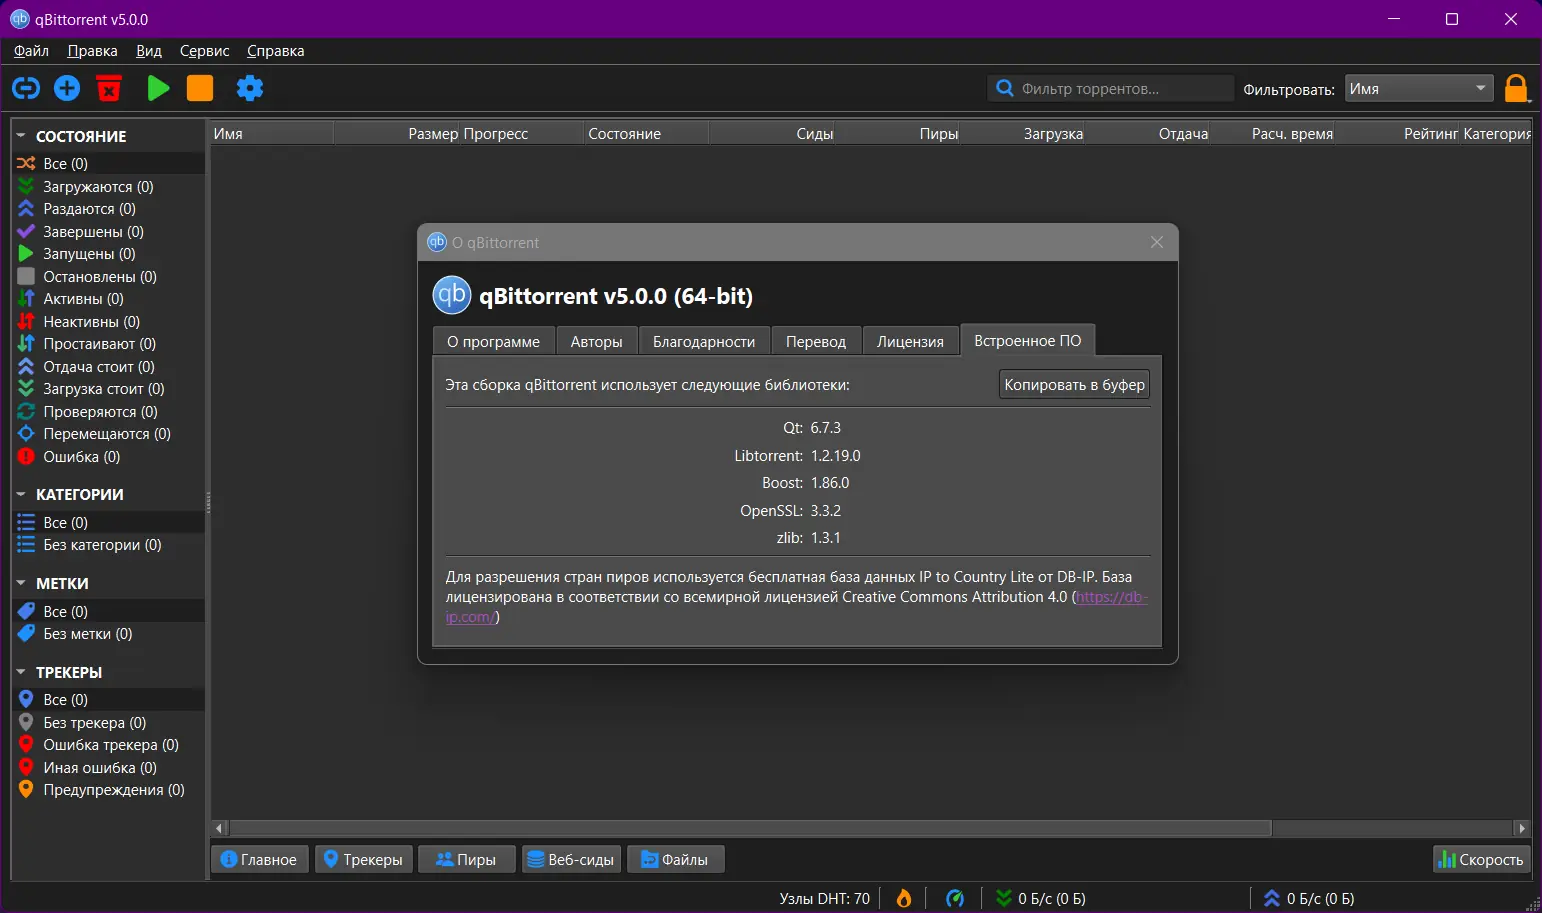Open the Пиры bottom panel tab
Image resolution: width=1542 pixels, height=913 pixels.
click(x=467, y=859)
